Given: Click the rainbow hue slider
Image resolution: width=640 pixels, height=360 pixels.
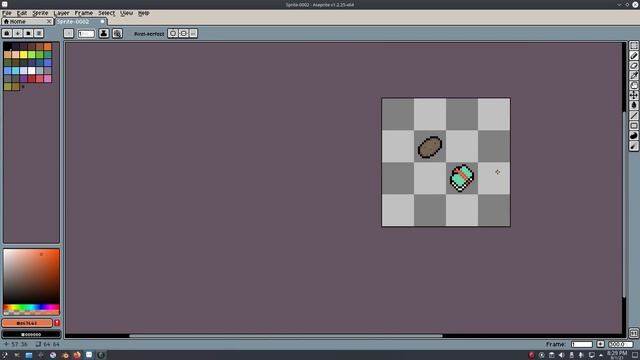Looking at the screenshot, I should 31,307.
